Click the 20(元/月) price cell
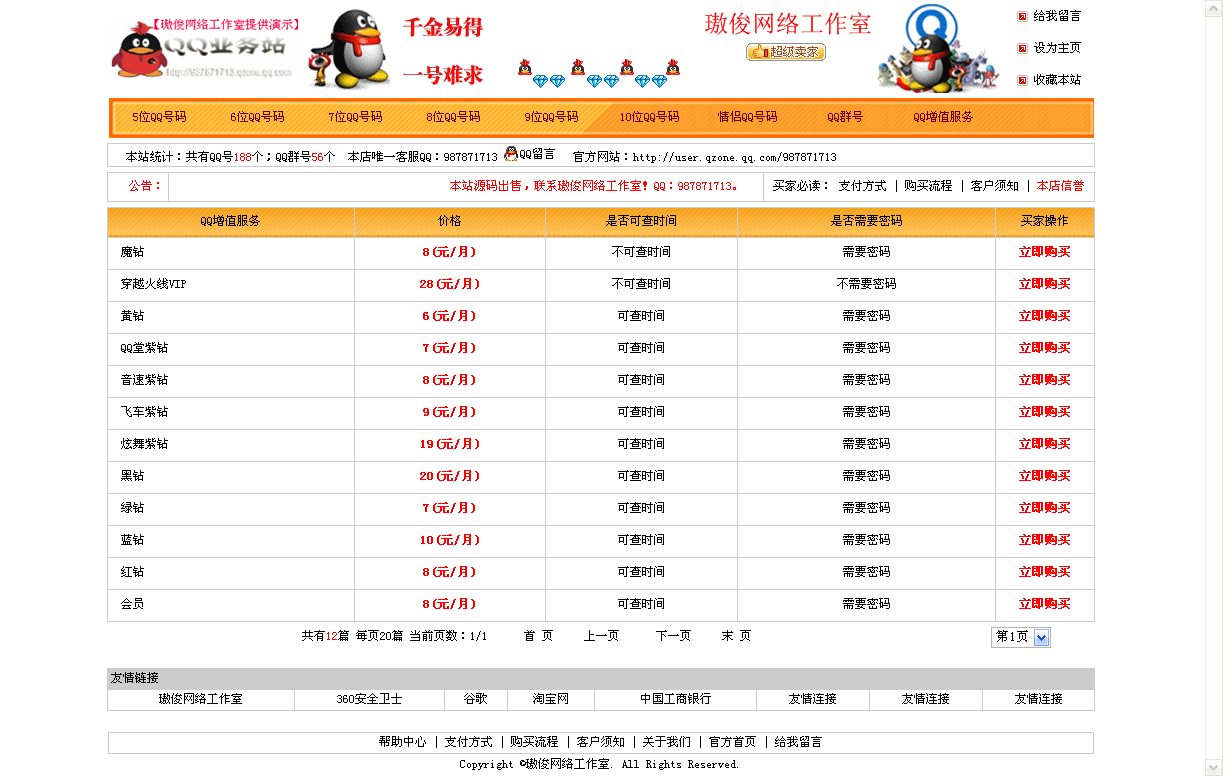1224x776 pixels. [450, 476]
